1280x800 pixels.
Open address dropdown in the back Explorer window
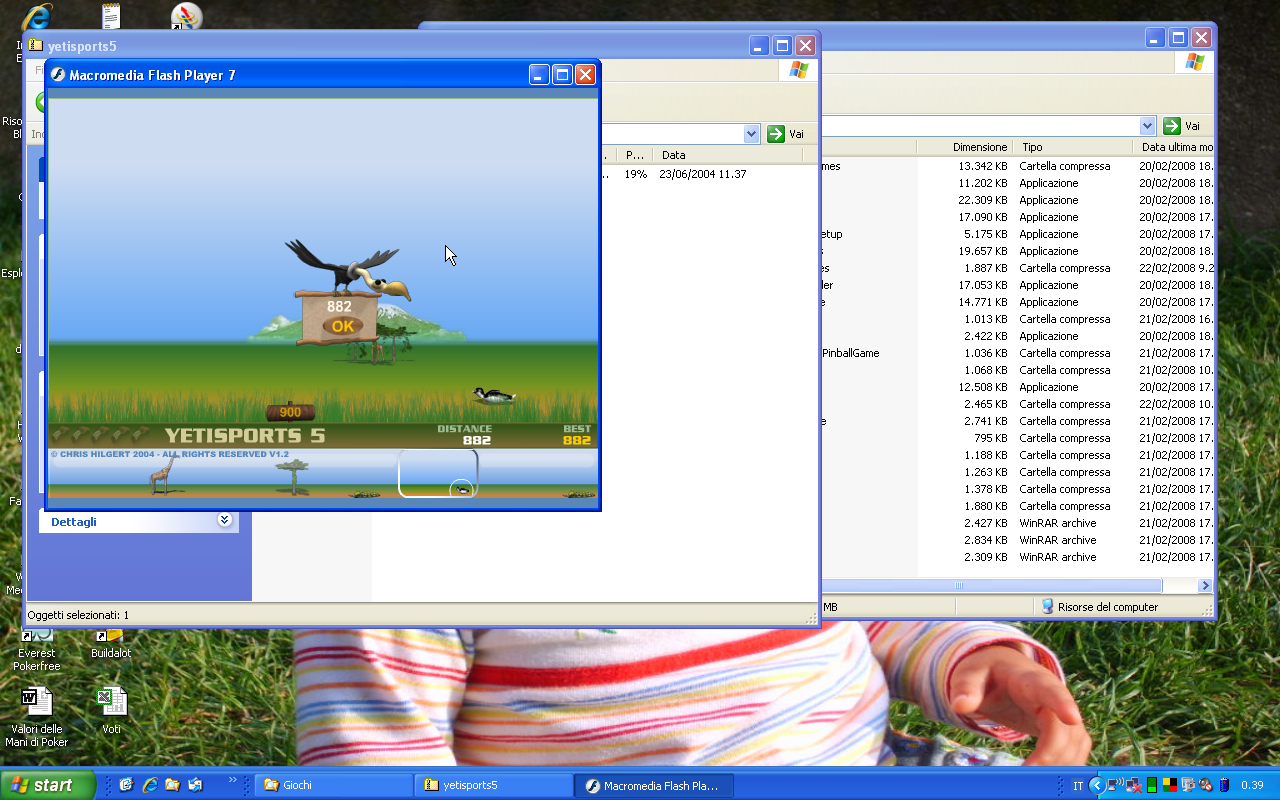1148,126
